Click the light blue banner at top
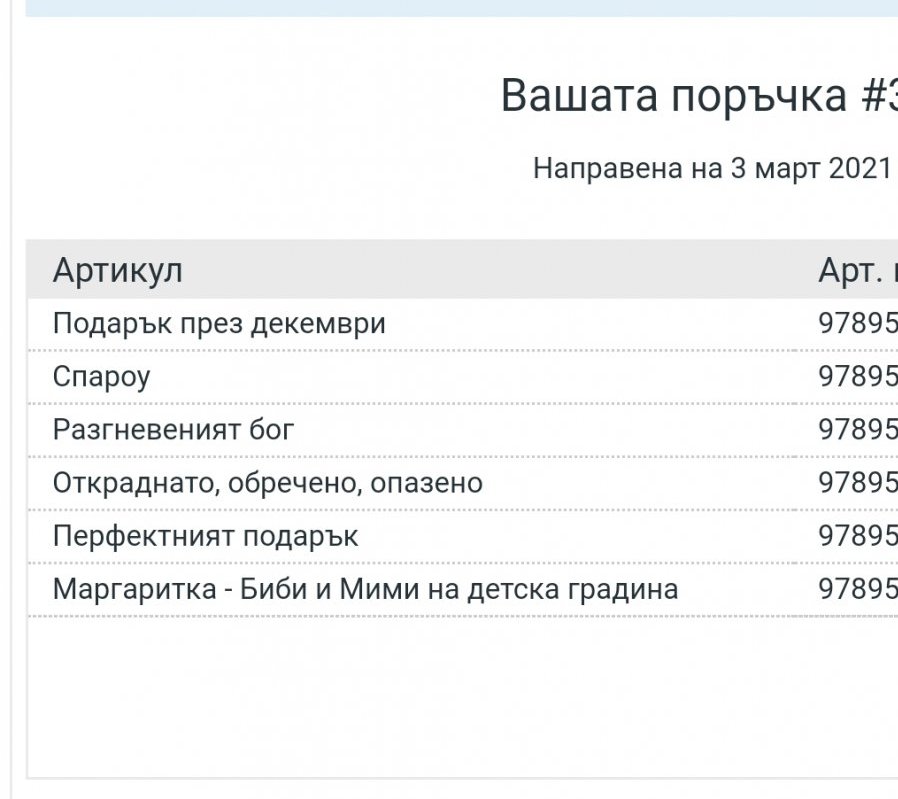This screenshot has height=799, width=898. pyautogui.click(x=460, y=7)
